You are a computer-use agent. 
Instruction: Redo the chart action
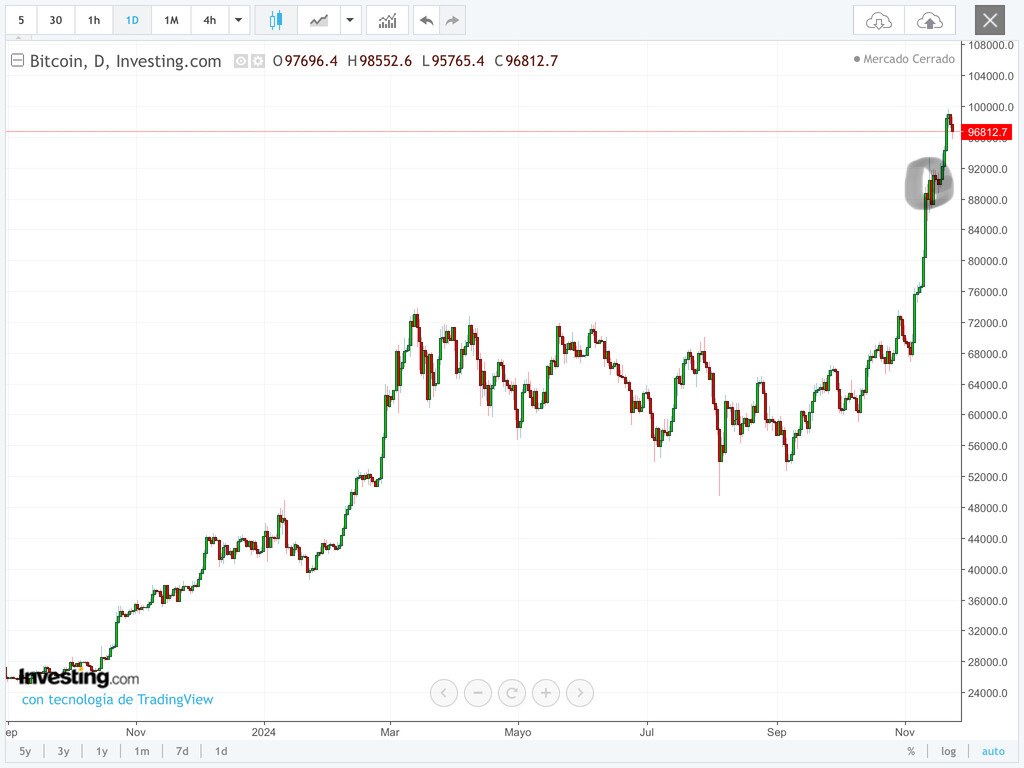pos(452,20)
